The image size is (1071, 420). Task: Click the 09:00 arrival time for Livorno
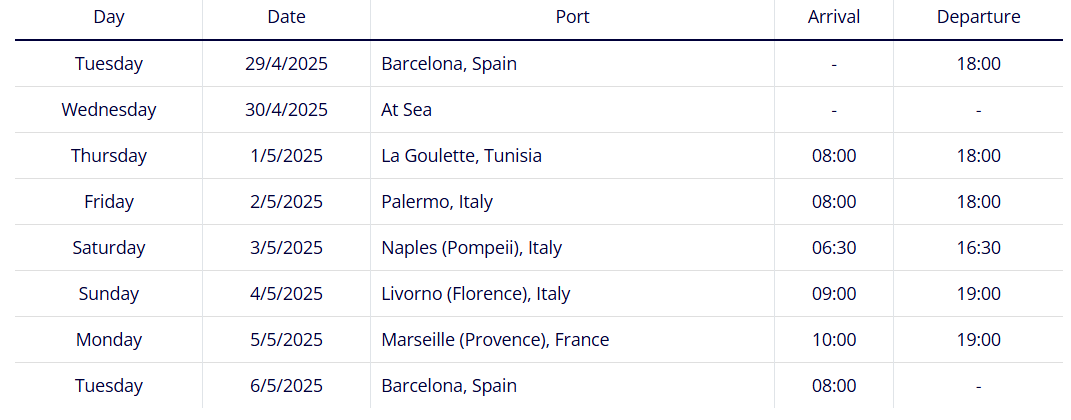click(x=834, y=294)
